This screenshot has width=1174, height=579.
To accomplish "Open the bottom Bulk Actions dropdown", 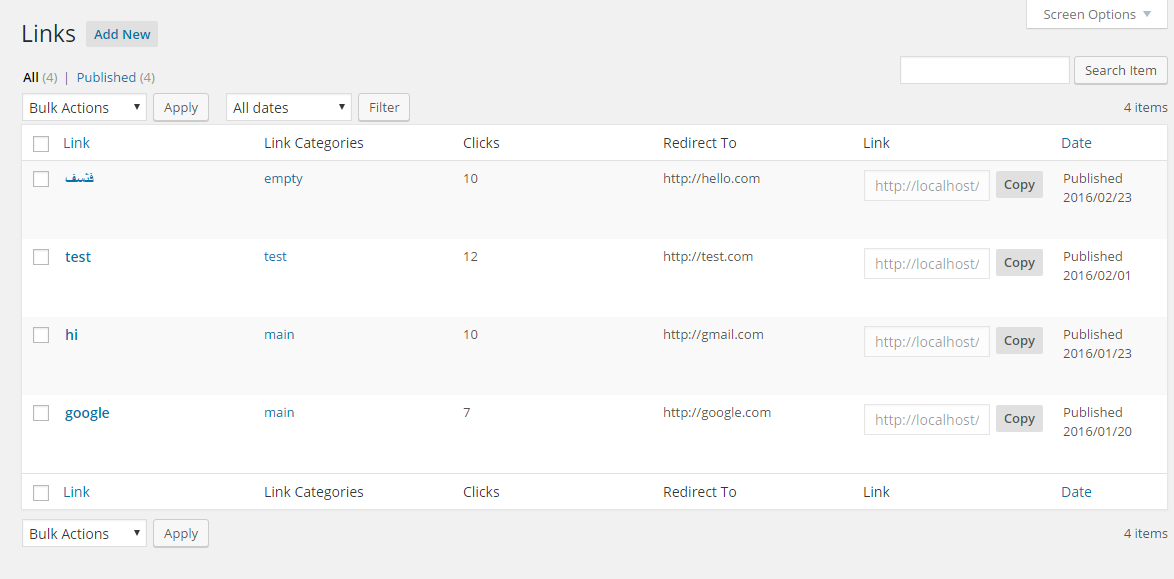I will tap(84, 533).
